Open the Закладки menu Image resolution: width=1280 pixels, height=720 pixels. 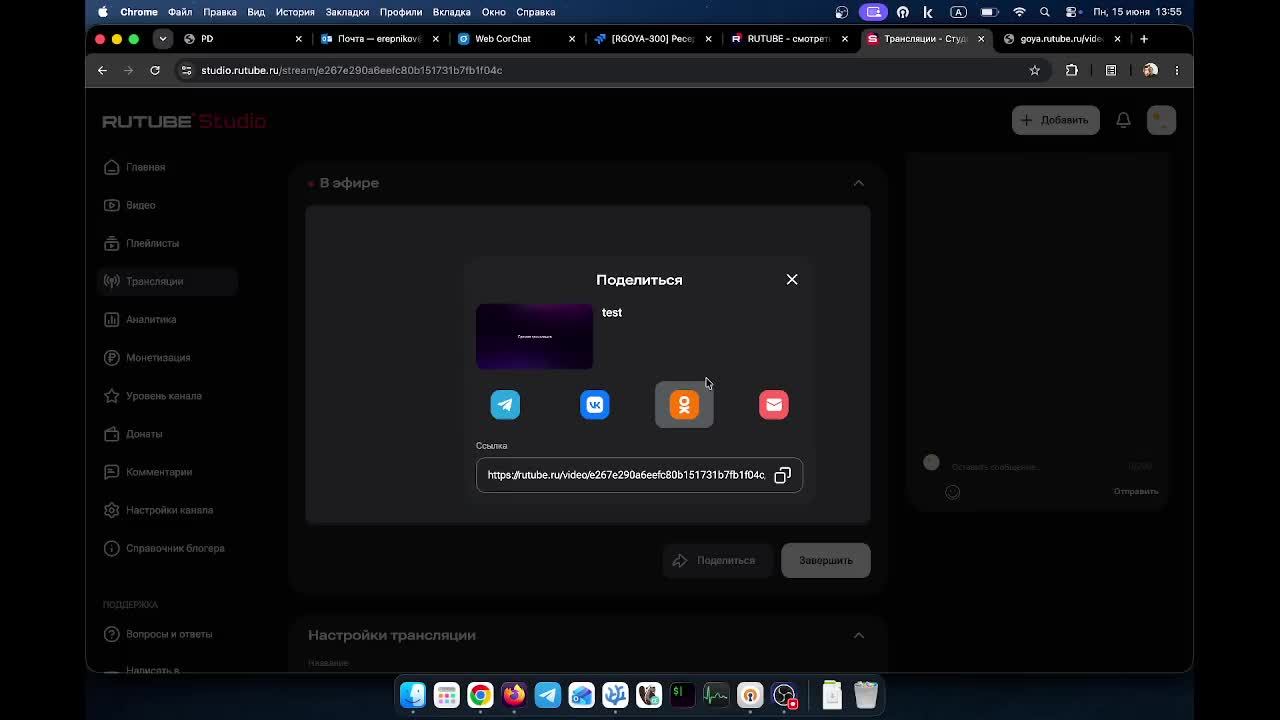point(347,12)
